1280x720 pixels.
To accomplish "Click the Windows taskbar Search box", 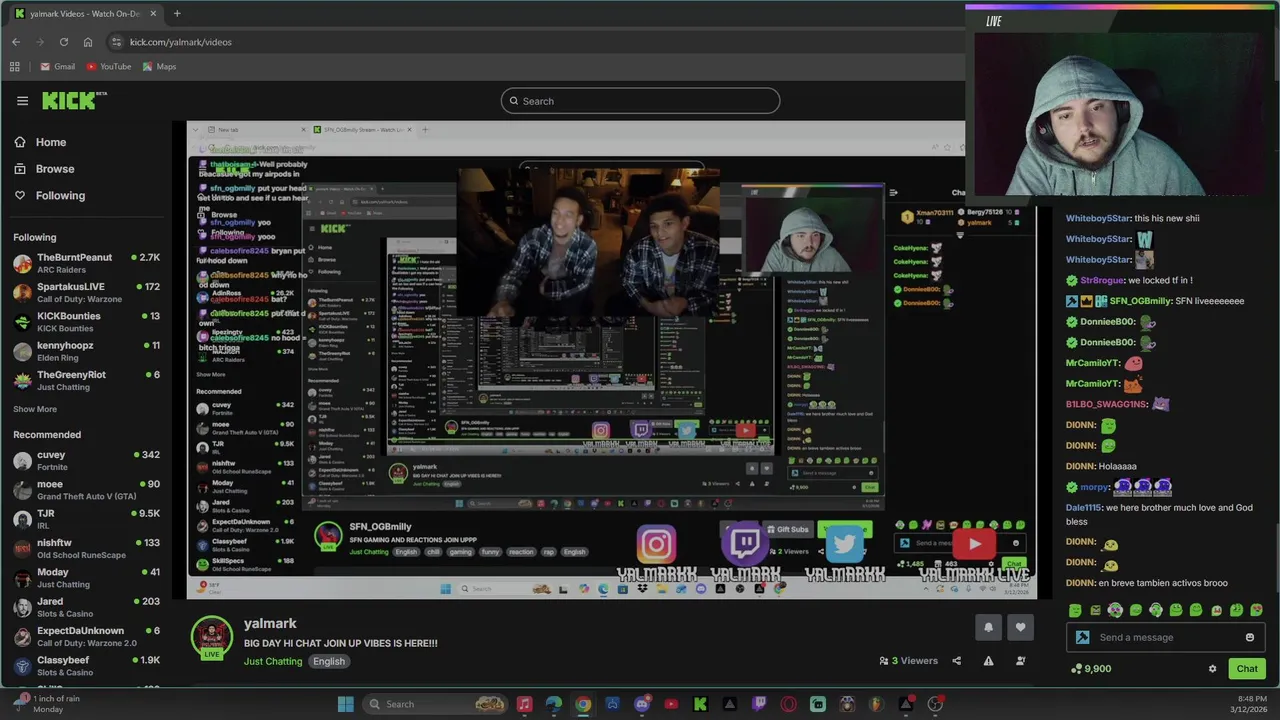I will pyautogui.click(x=436, y=704).
